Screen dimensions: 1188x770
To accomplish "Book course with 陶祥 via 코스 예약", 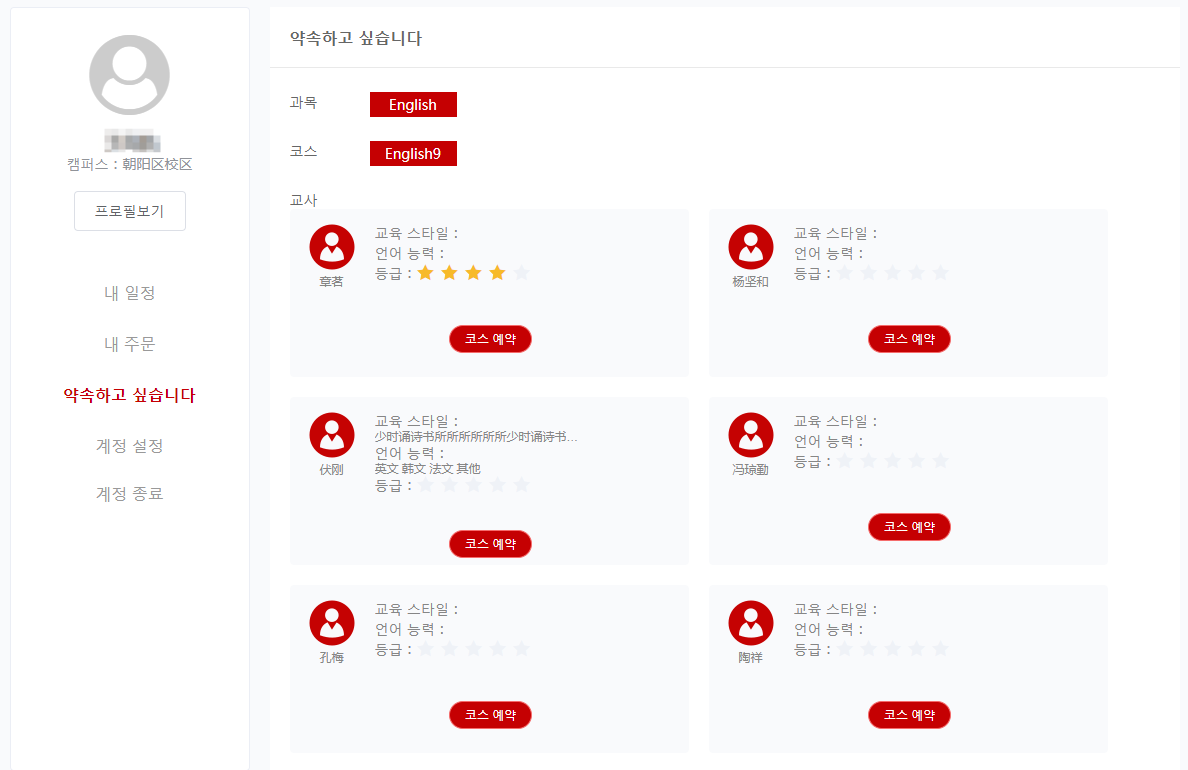I will point(909,715).
